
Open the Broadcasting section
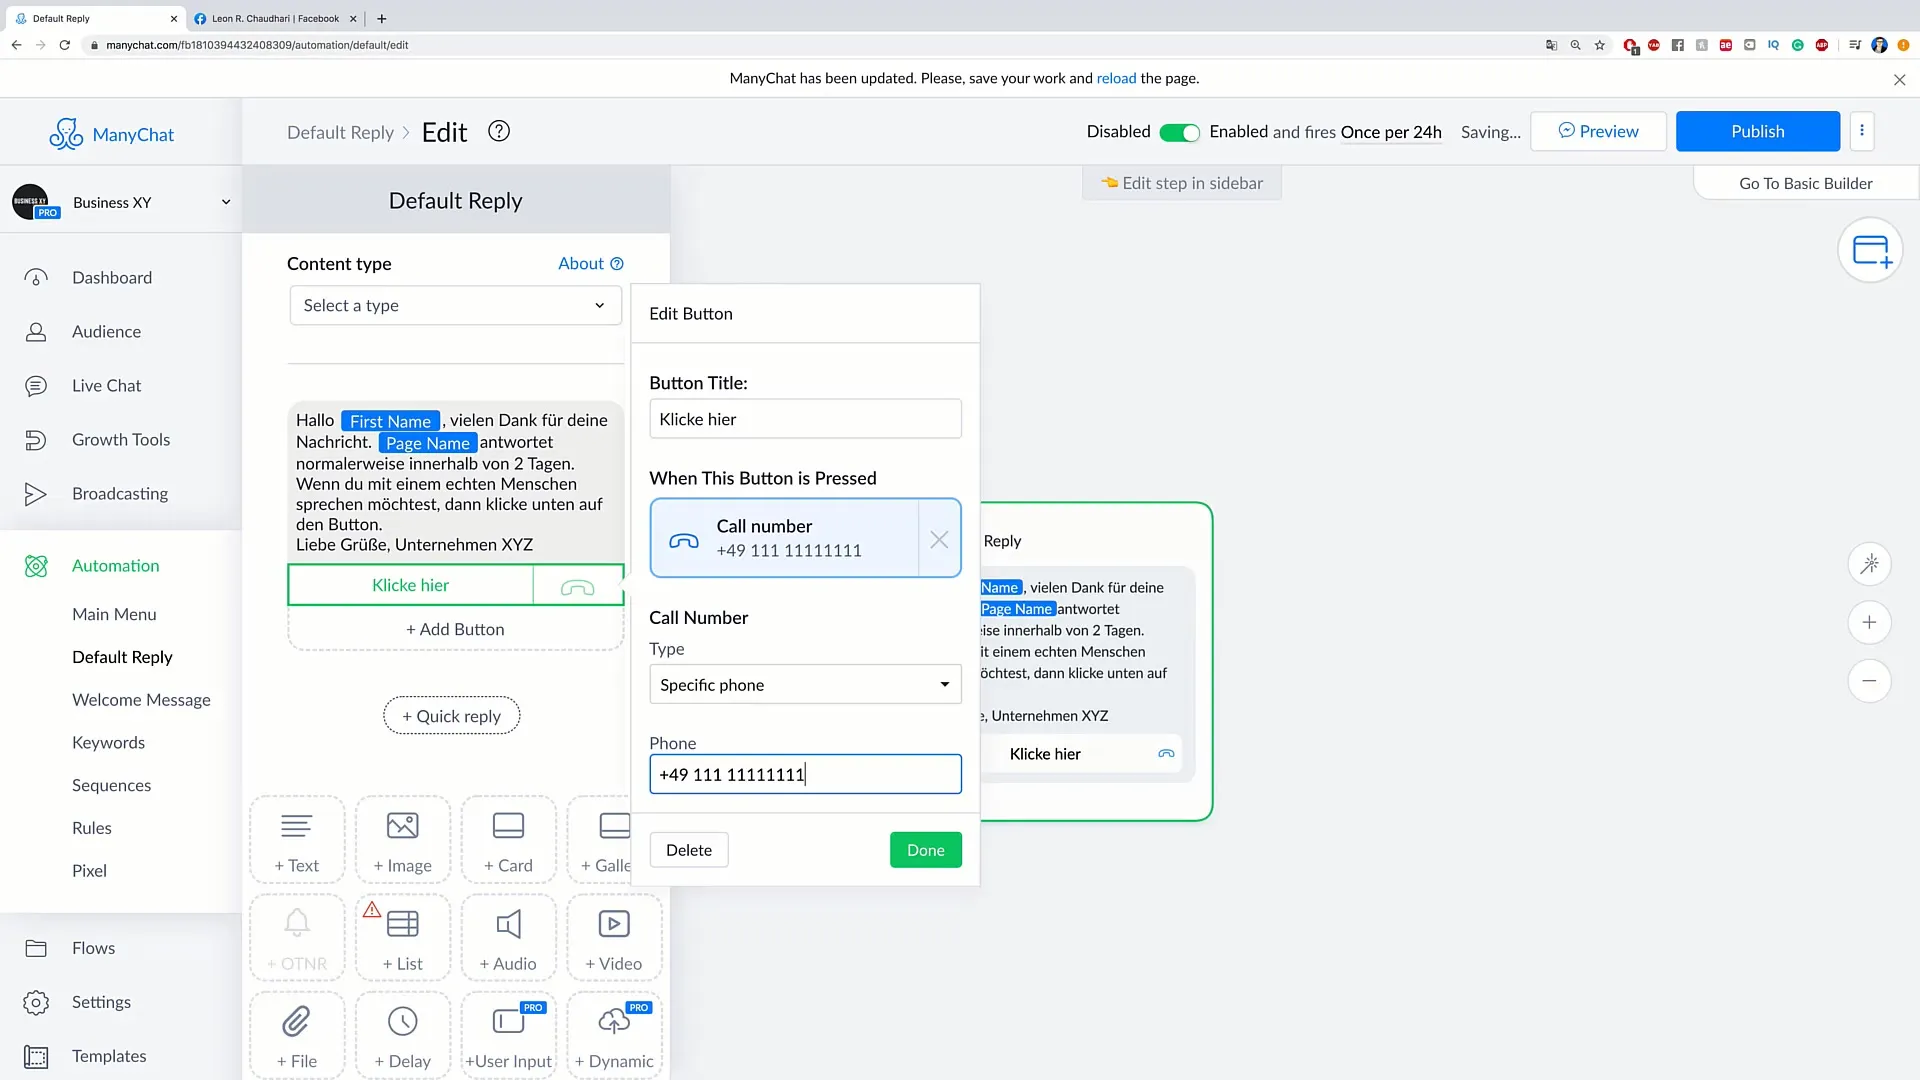[x=119, y=494]
